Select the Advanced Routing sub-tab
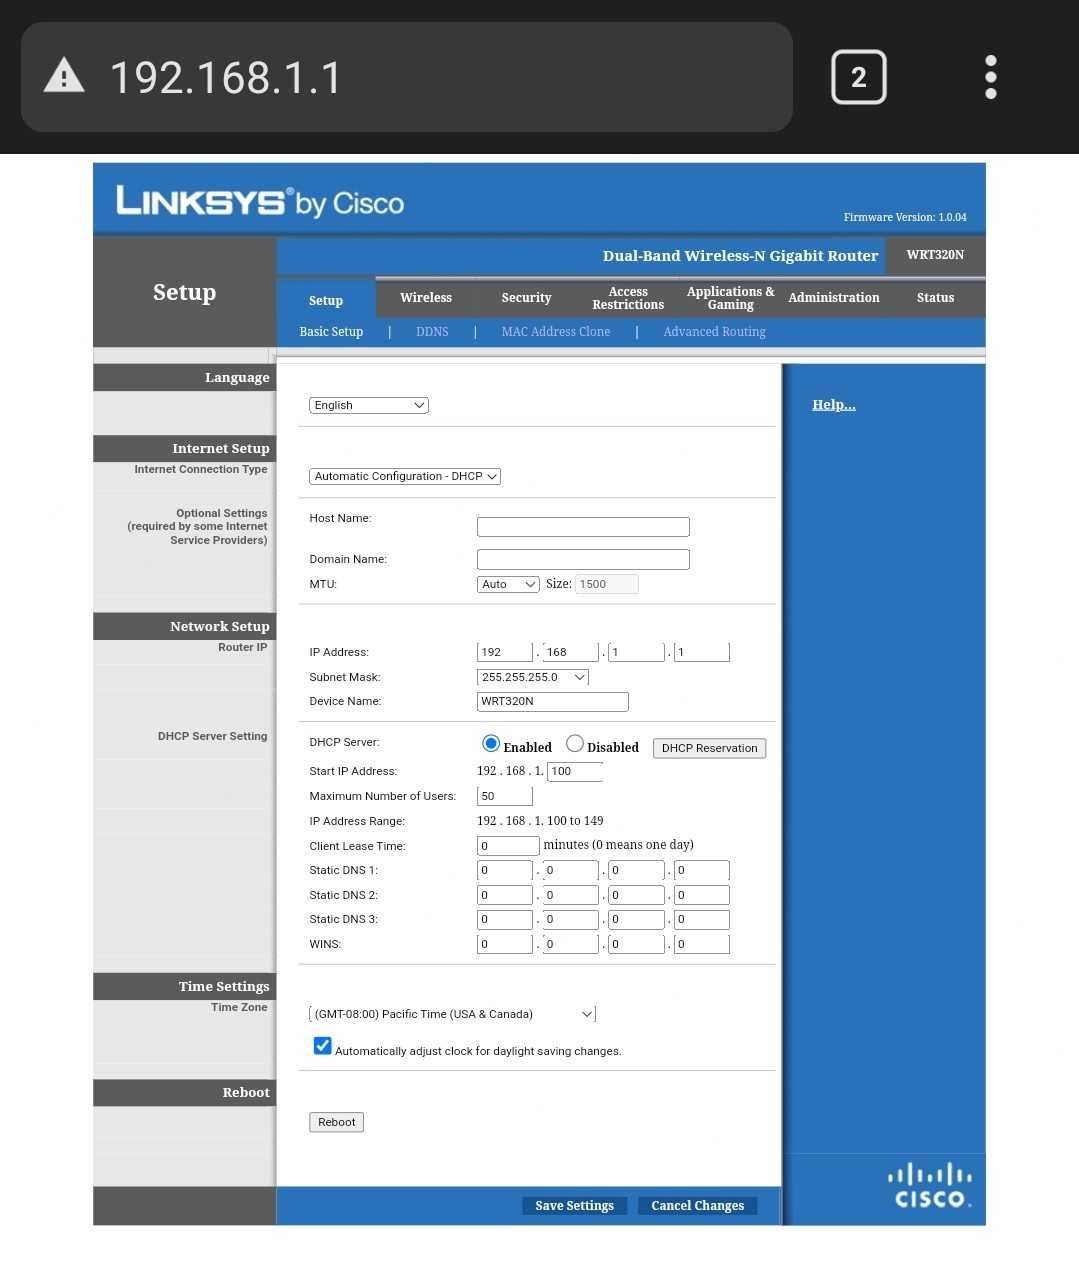 [x=715, y=332]
